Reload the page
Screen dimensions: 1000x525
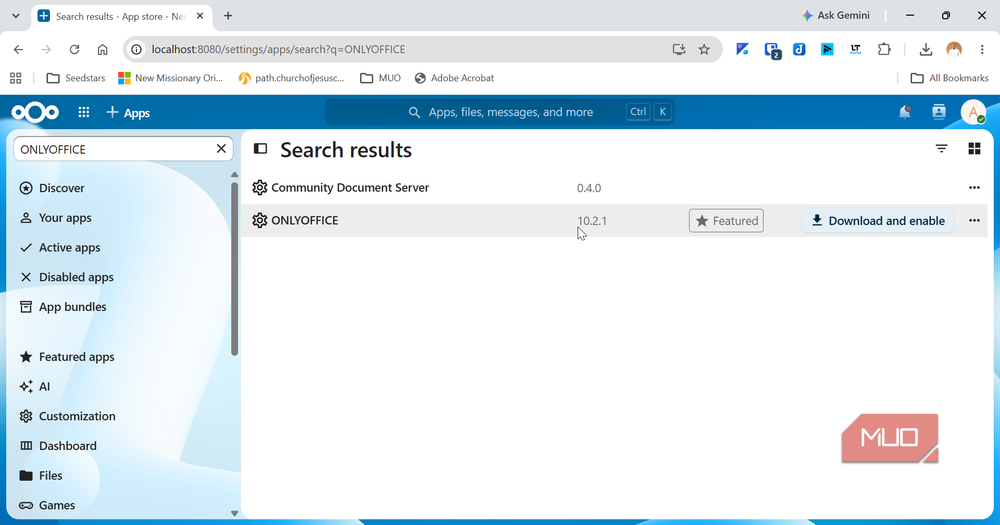74,49
